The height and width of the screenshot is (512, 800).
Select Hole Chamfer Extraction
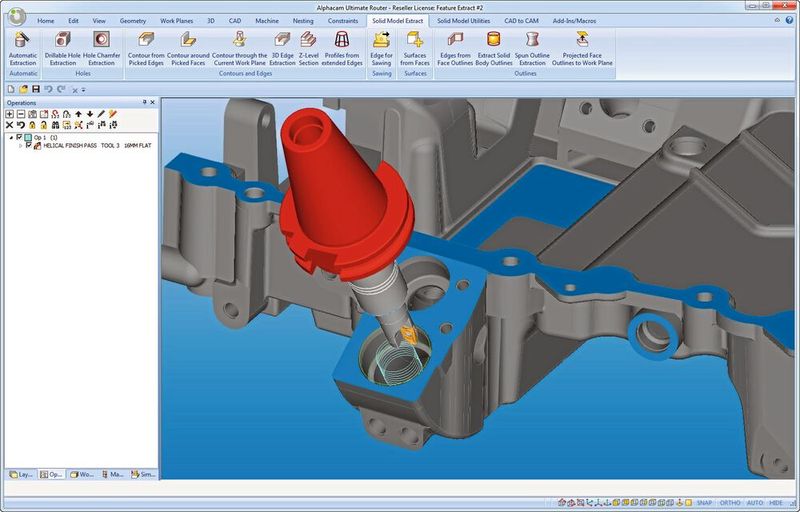101,49
